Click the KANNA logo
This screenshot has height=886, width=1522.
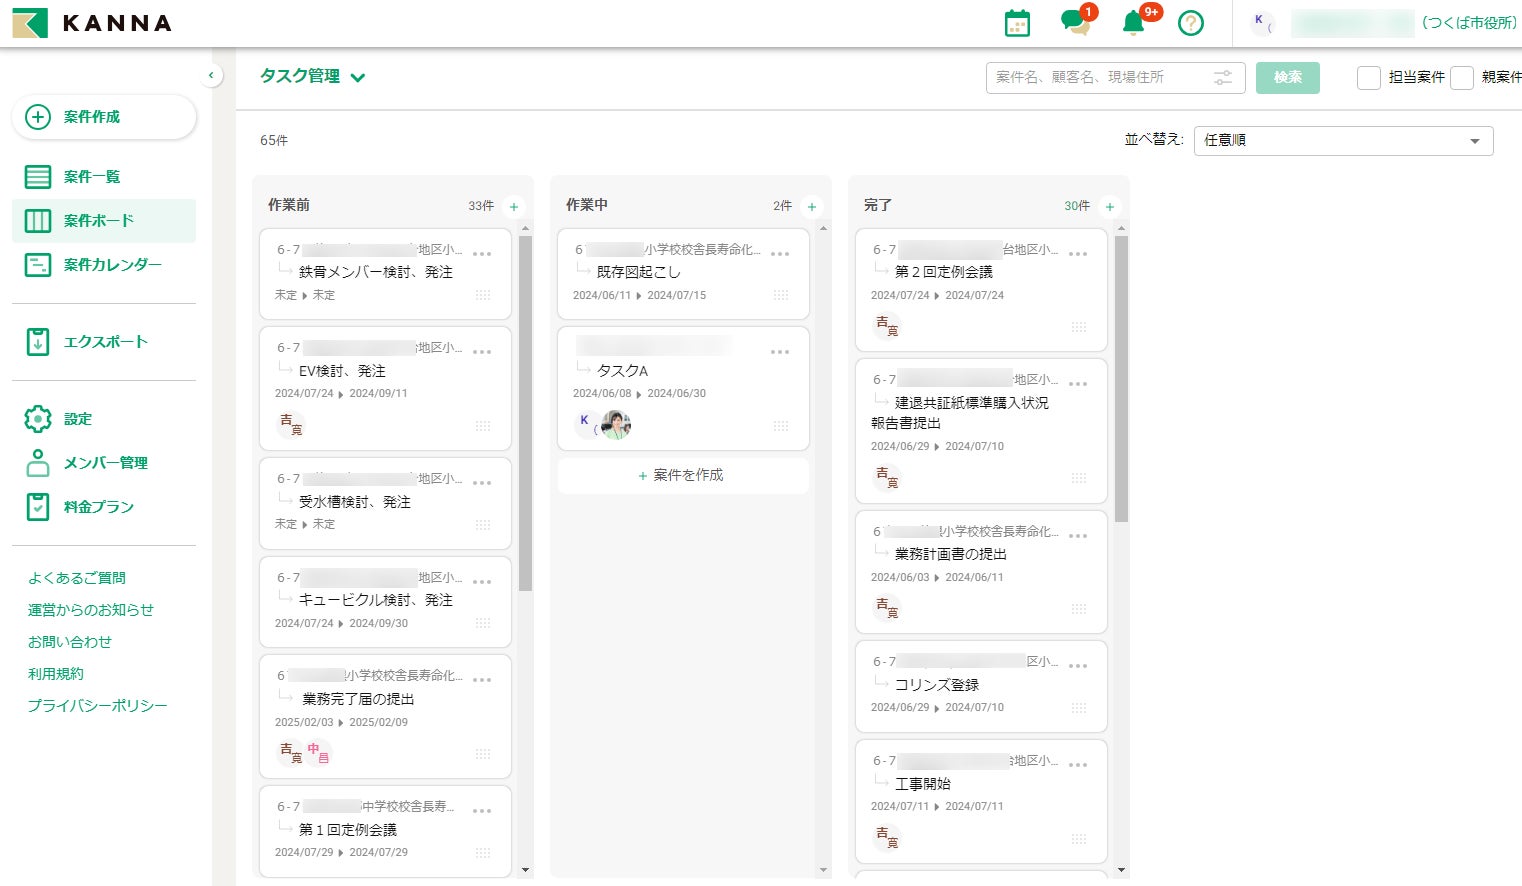click(92, 23)
